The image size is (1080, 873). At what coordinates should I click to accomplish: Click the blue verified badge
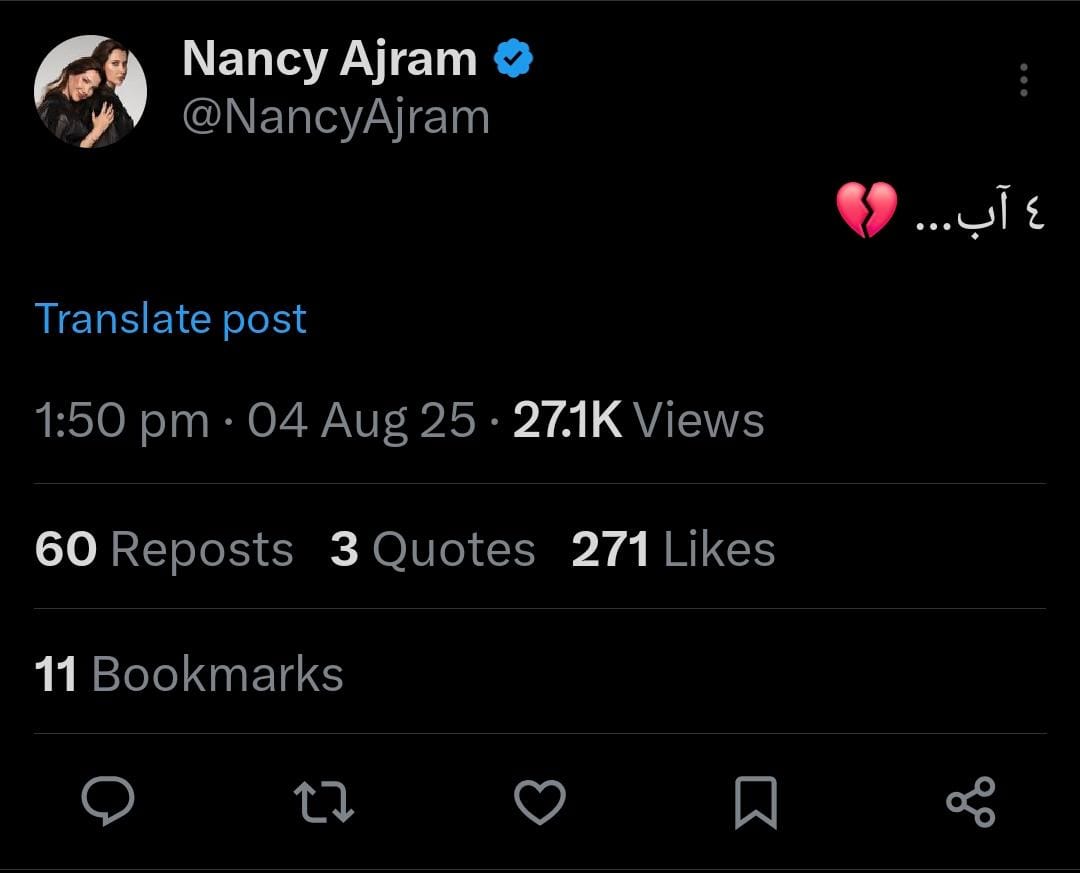[x=514, y=61]
